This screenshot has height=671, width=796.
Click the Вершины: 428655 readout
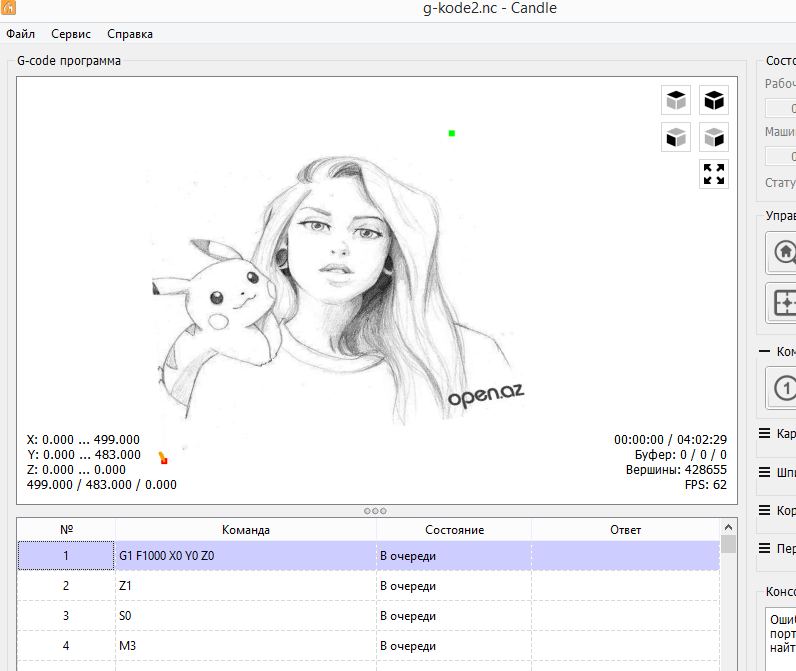click(676, 469)
